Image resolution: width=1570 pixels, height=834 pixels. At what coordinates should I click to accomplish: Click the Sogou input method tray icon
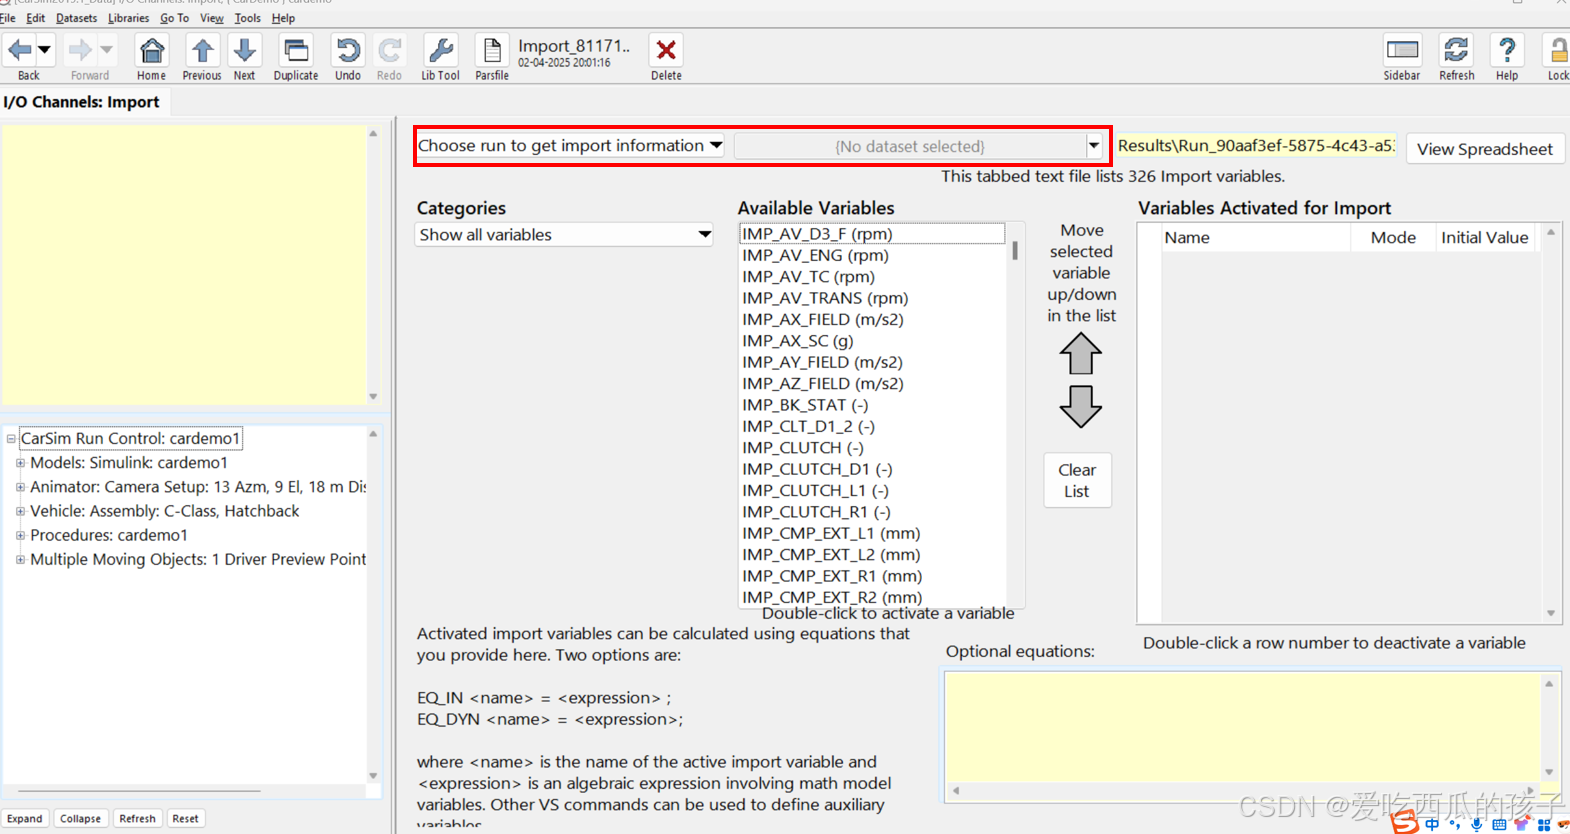click(x=1405, y=823)
